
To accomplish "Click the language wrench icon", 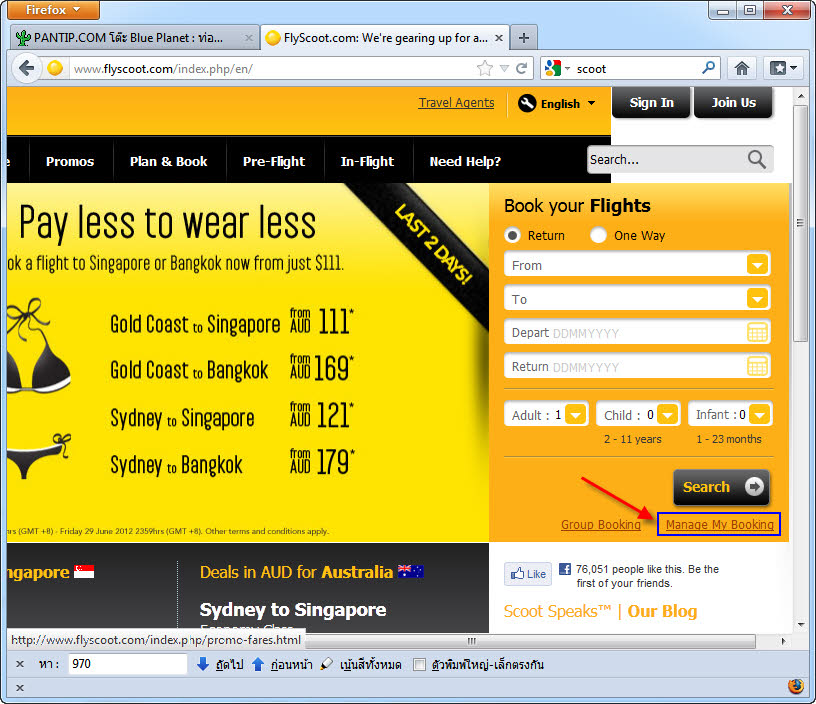I will [527, 103].
